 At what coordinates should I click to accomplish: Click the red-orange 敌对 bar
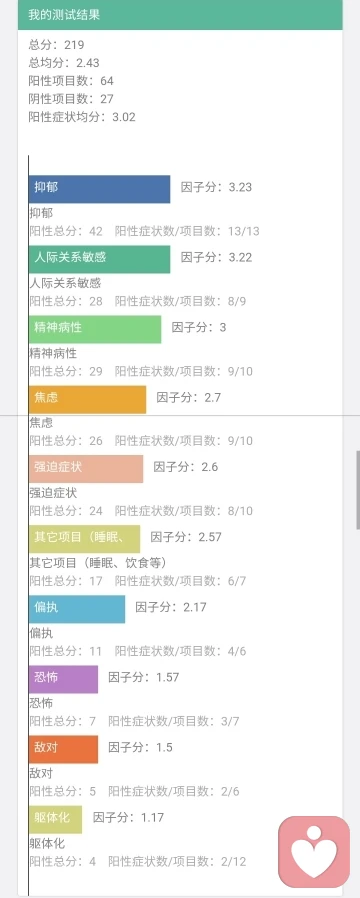[x=64, y=749]
